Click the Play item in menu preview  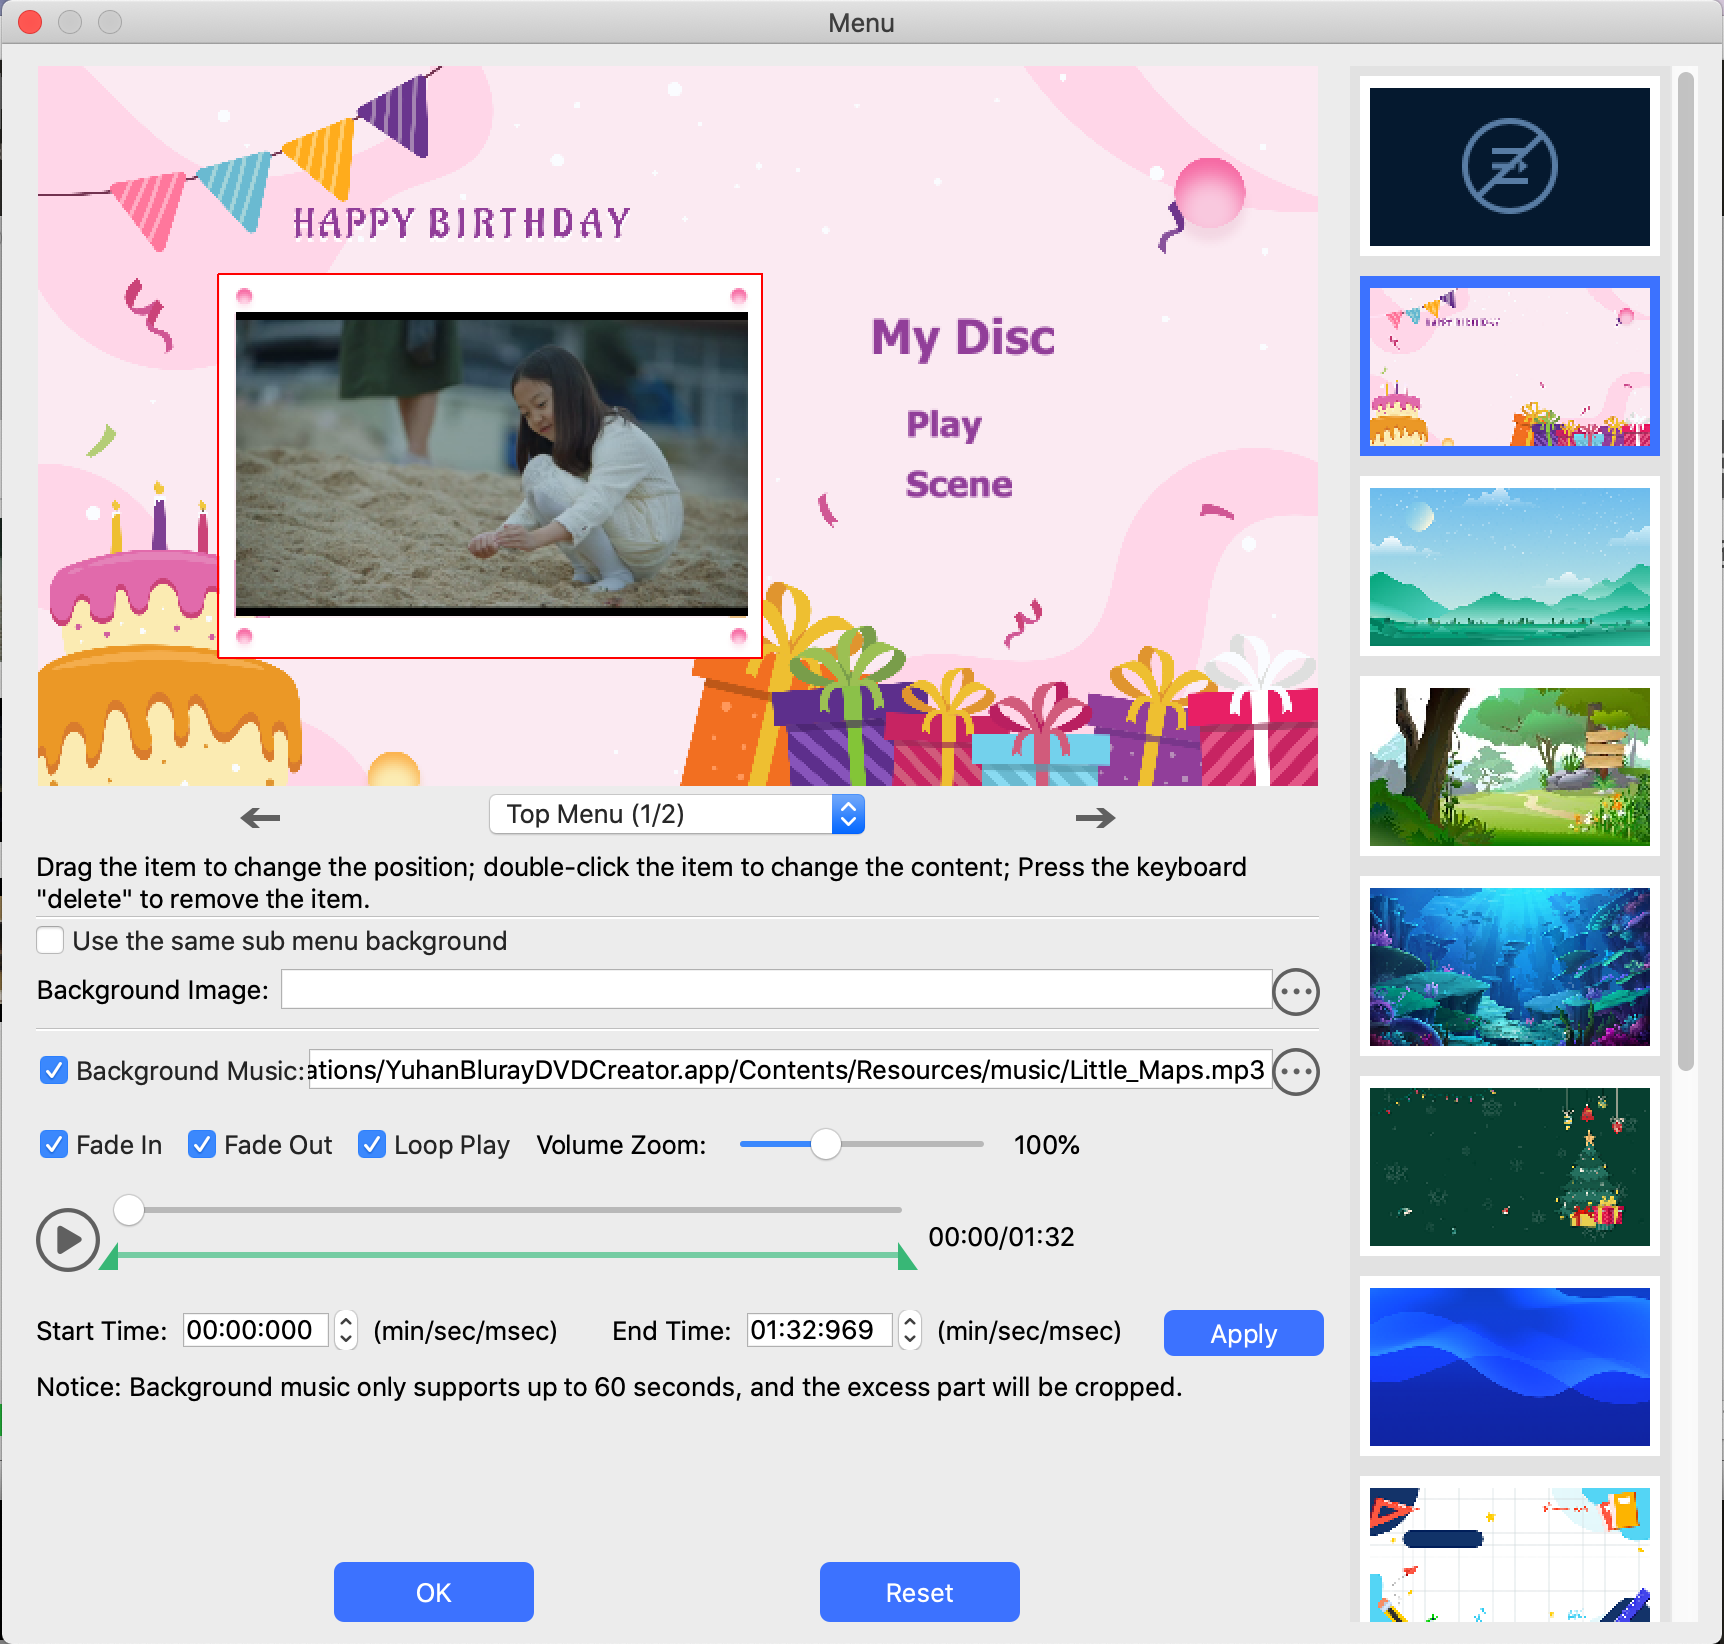[x=944, y=425]
